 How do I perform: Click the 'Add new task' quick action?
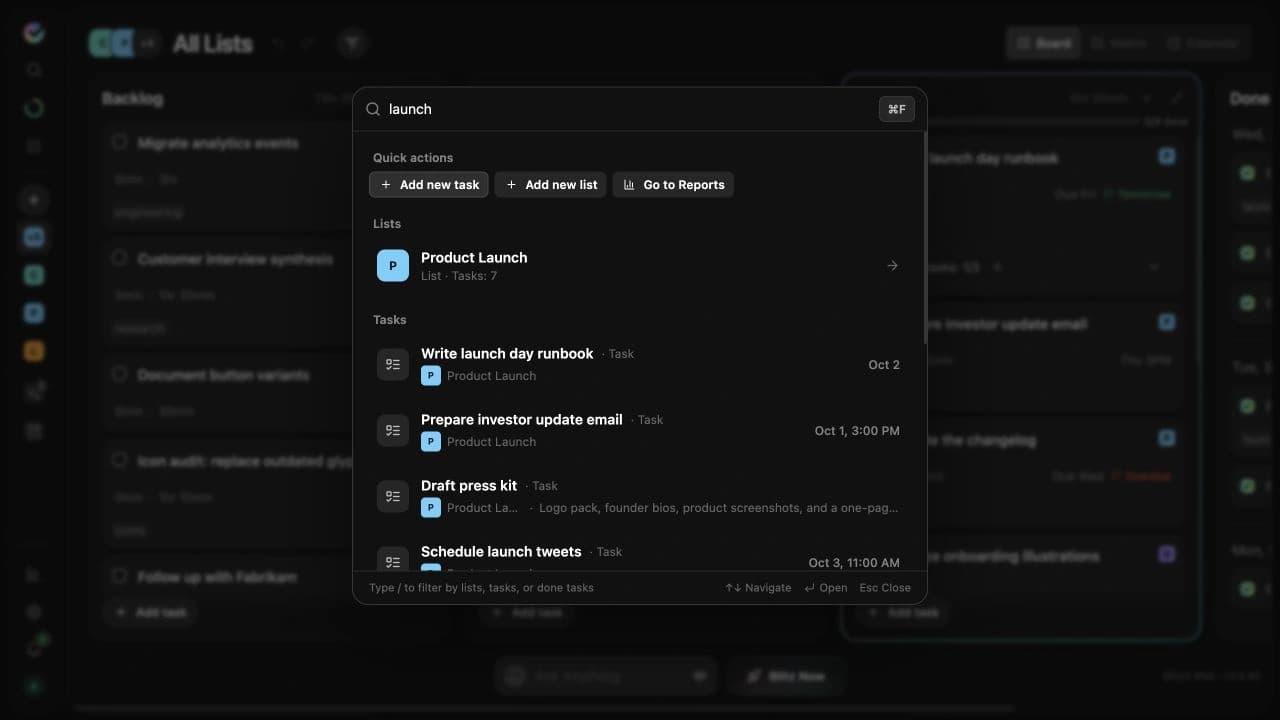429,184
